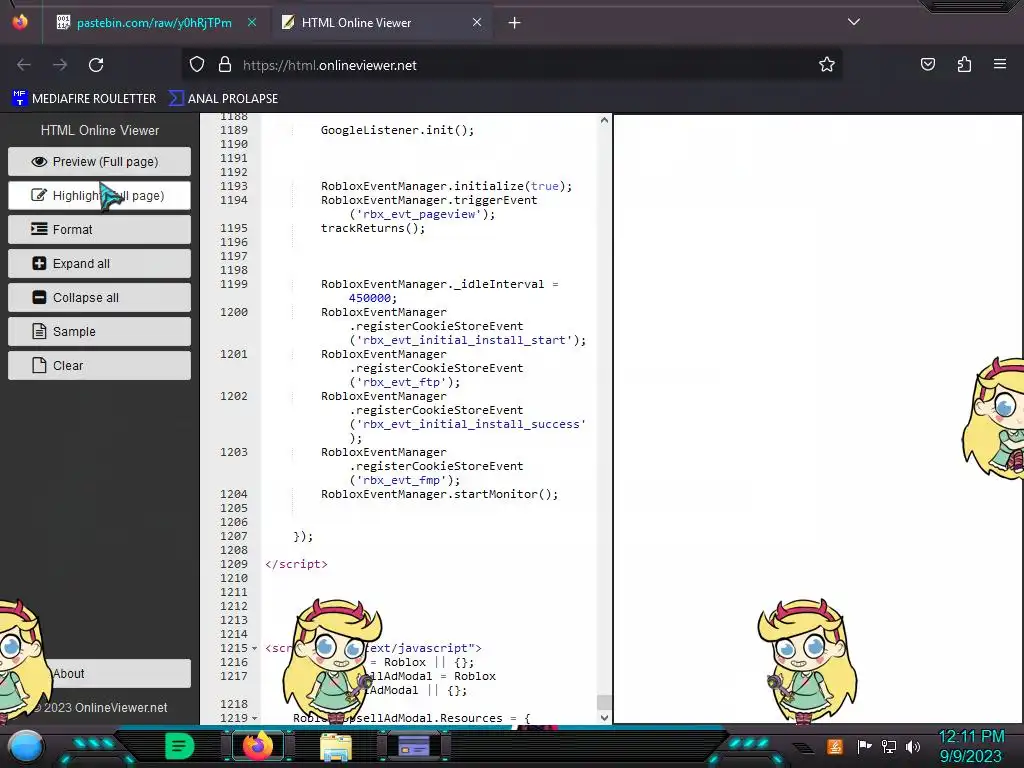Click the 450000 value in the code
This screenshot has width=1024, height=768.
click(370, 298)
